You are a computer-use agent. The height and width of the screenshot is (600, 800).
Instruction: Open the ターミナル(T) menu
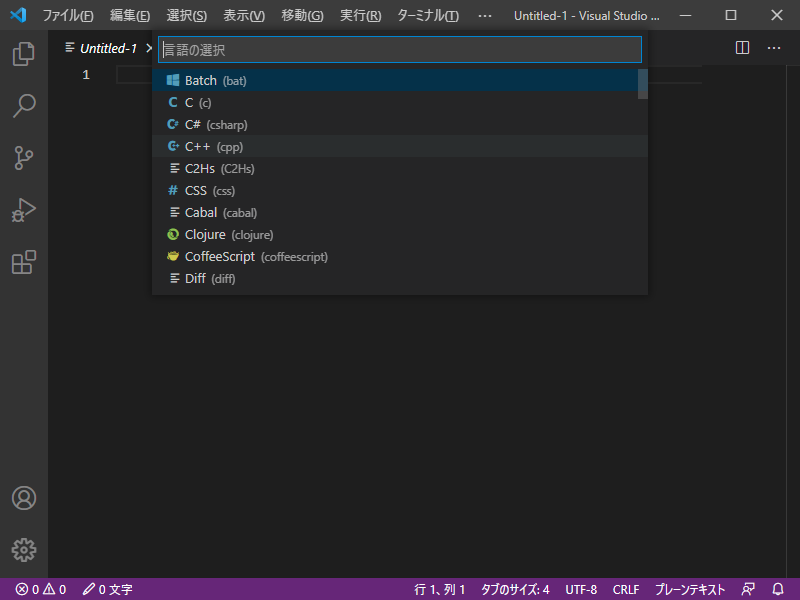[x=428, y=15]
